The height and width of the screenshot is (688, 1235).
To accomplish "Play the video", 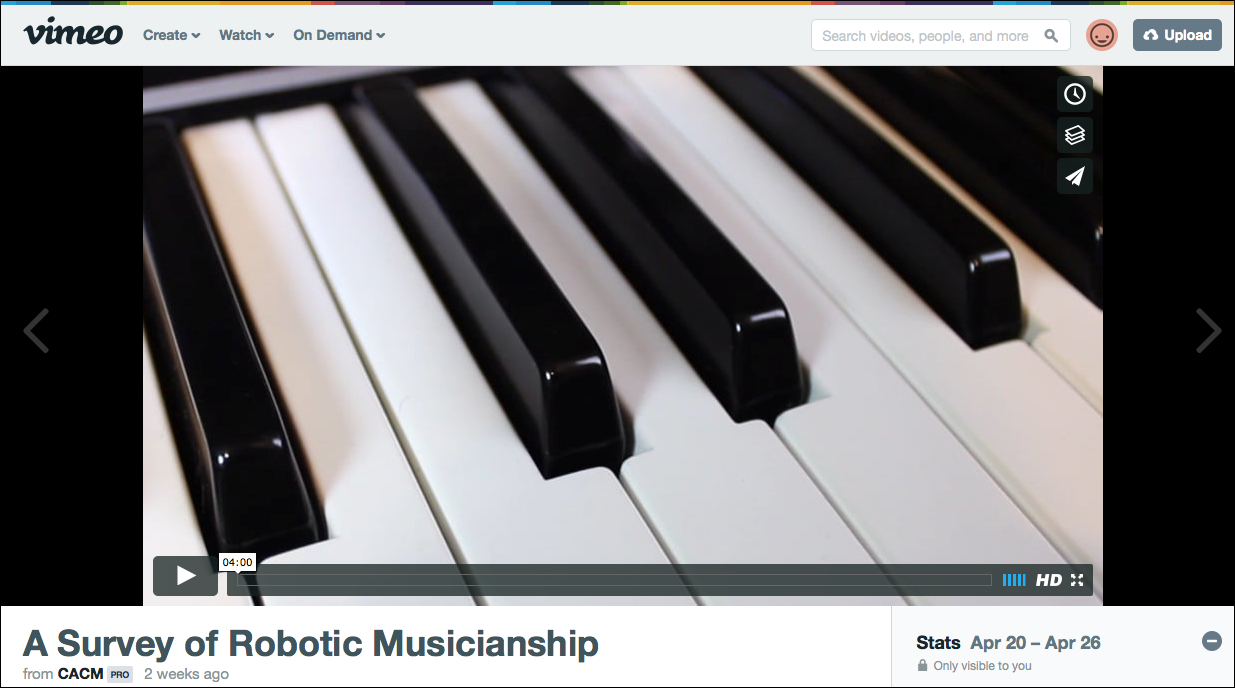I will point(185,575).
